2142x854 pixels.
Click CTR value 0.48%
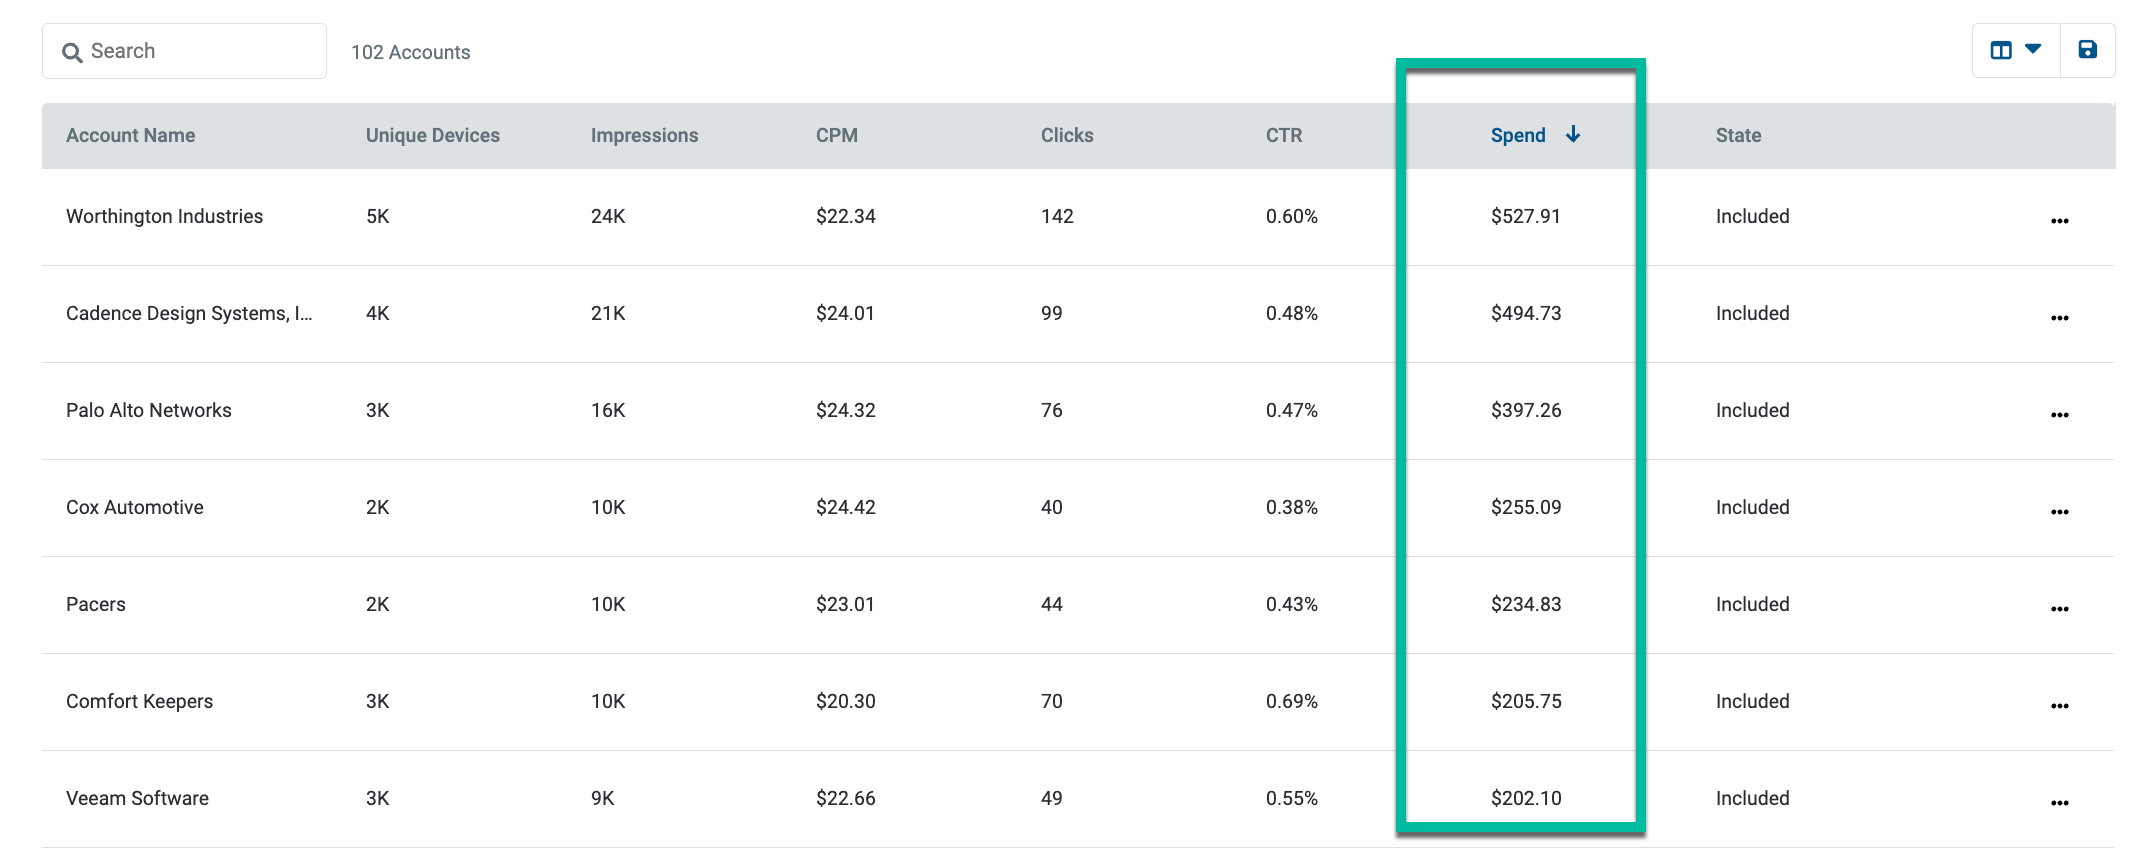(x=1292, y=313)
